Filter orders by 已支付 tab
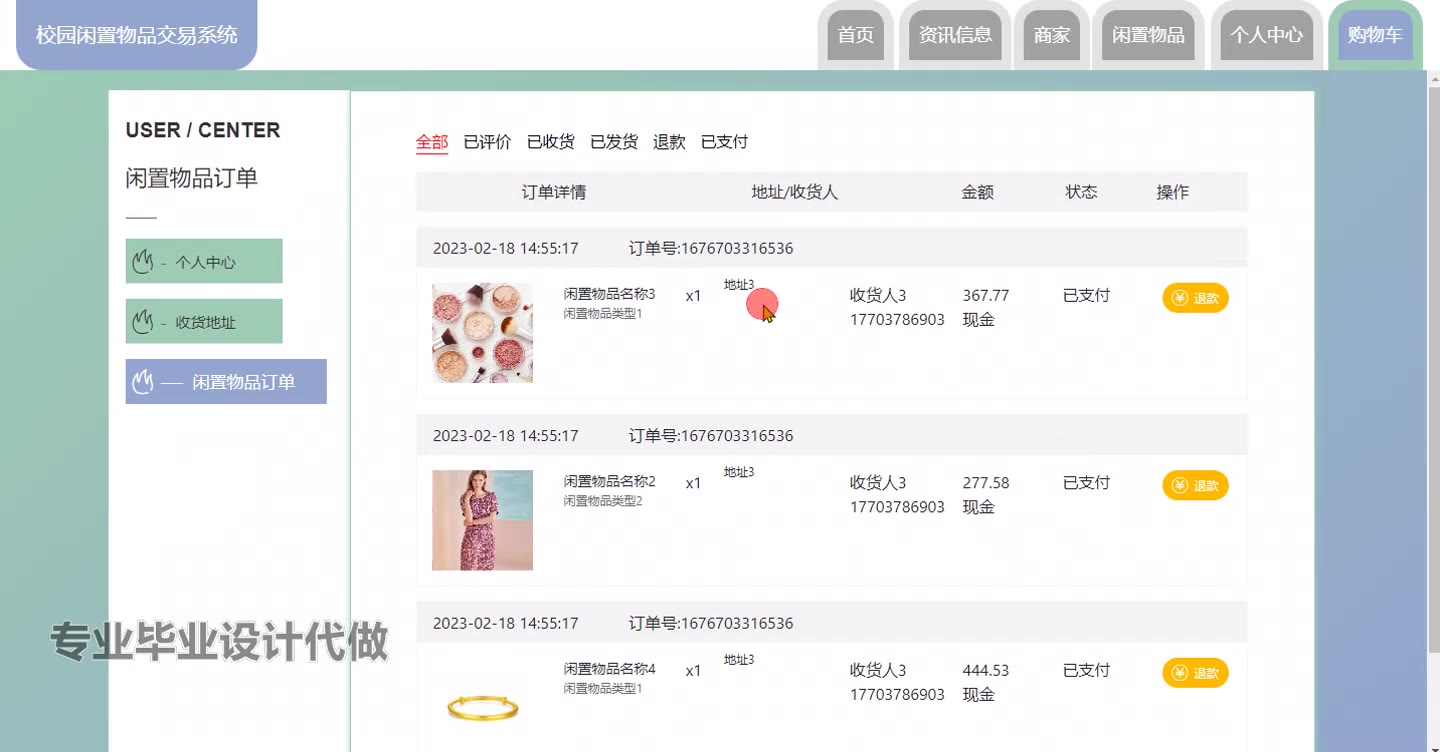Screen dimensions: 1440x752 (724, 142)
